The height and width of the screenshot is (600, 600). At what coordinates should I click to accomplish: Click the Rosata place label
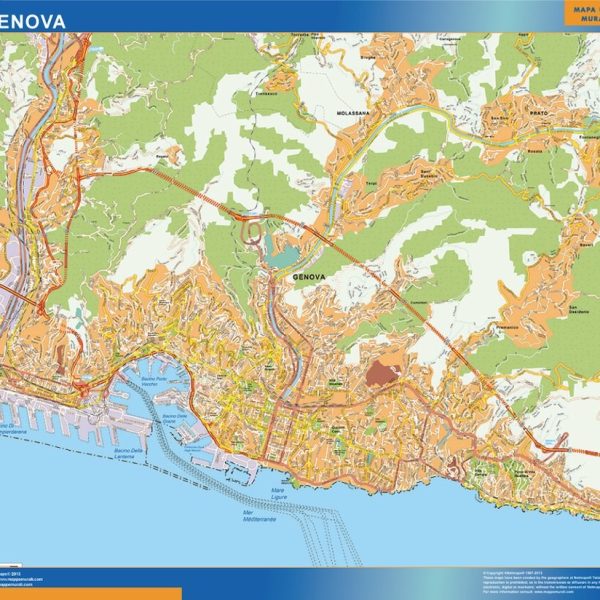pos(535,151)
